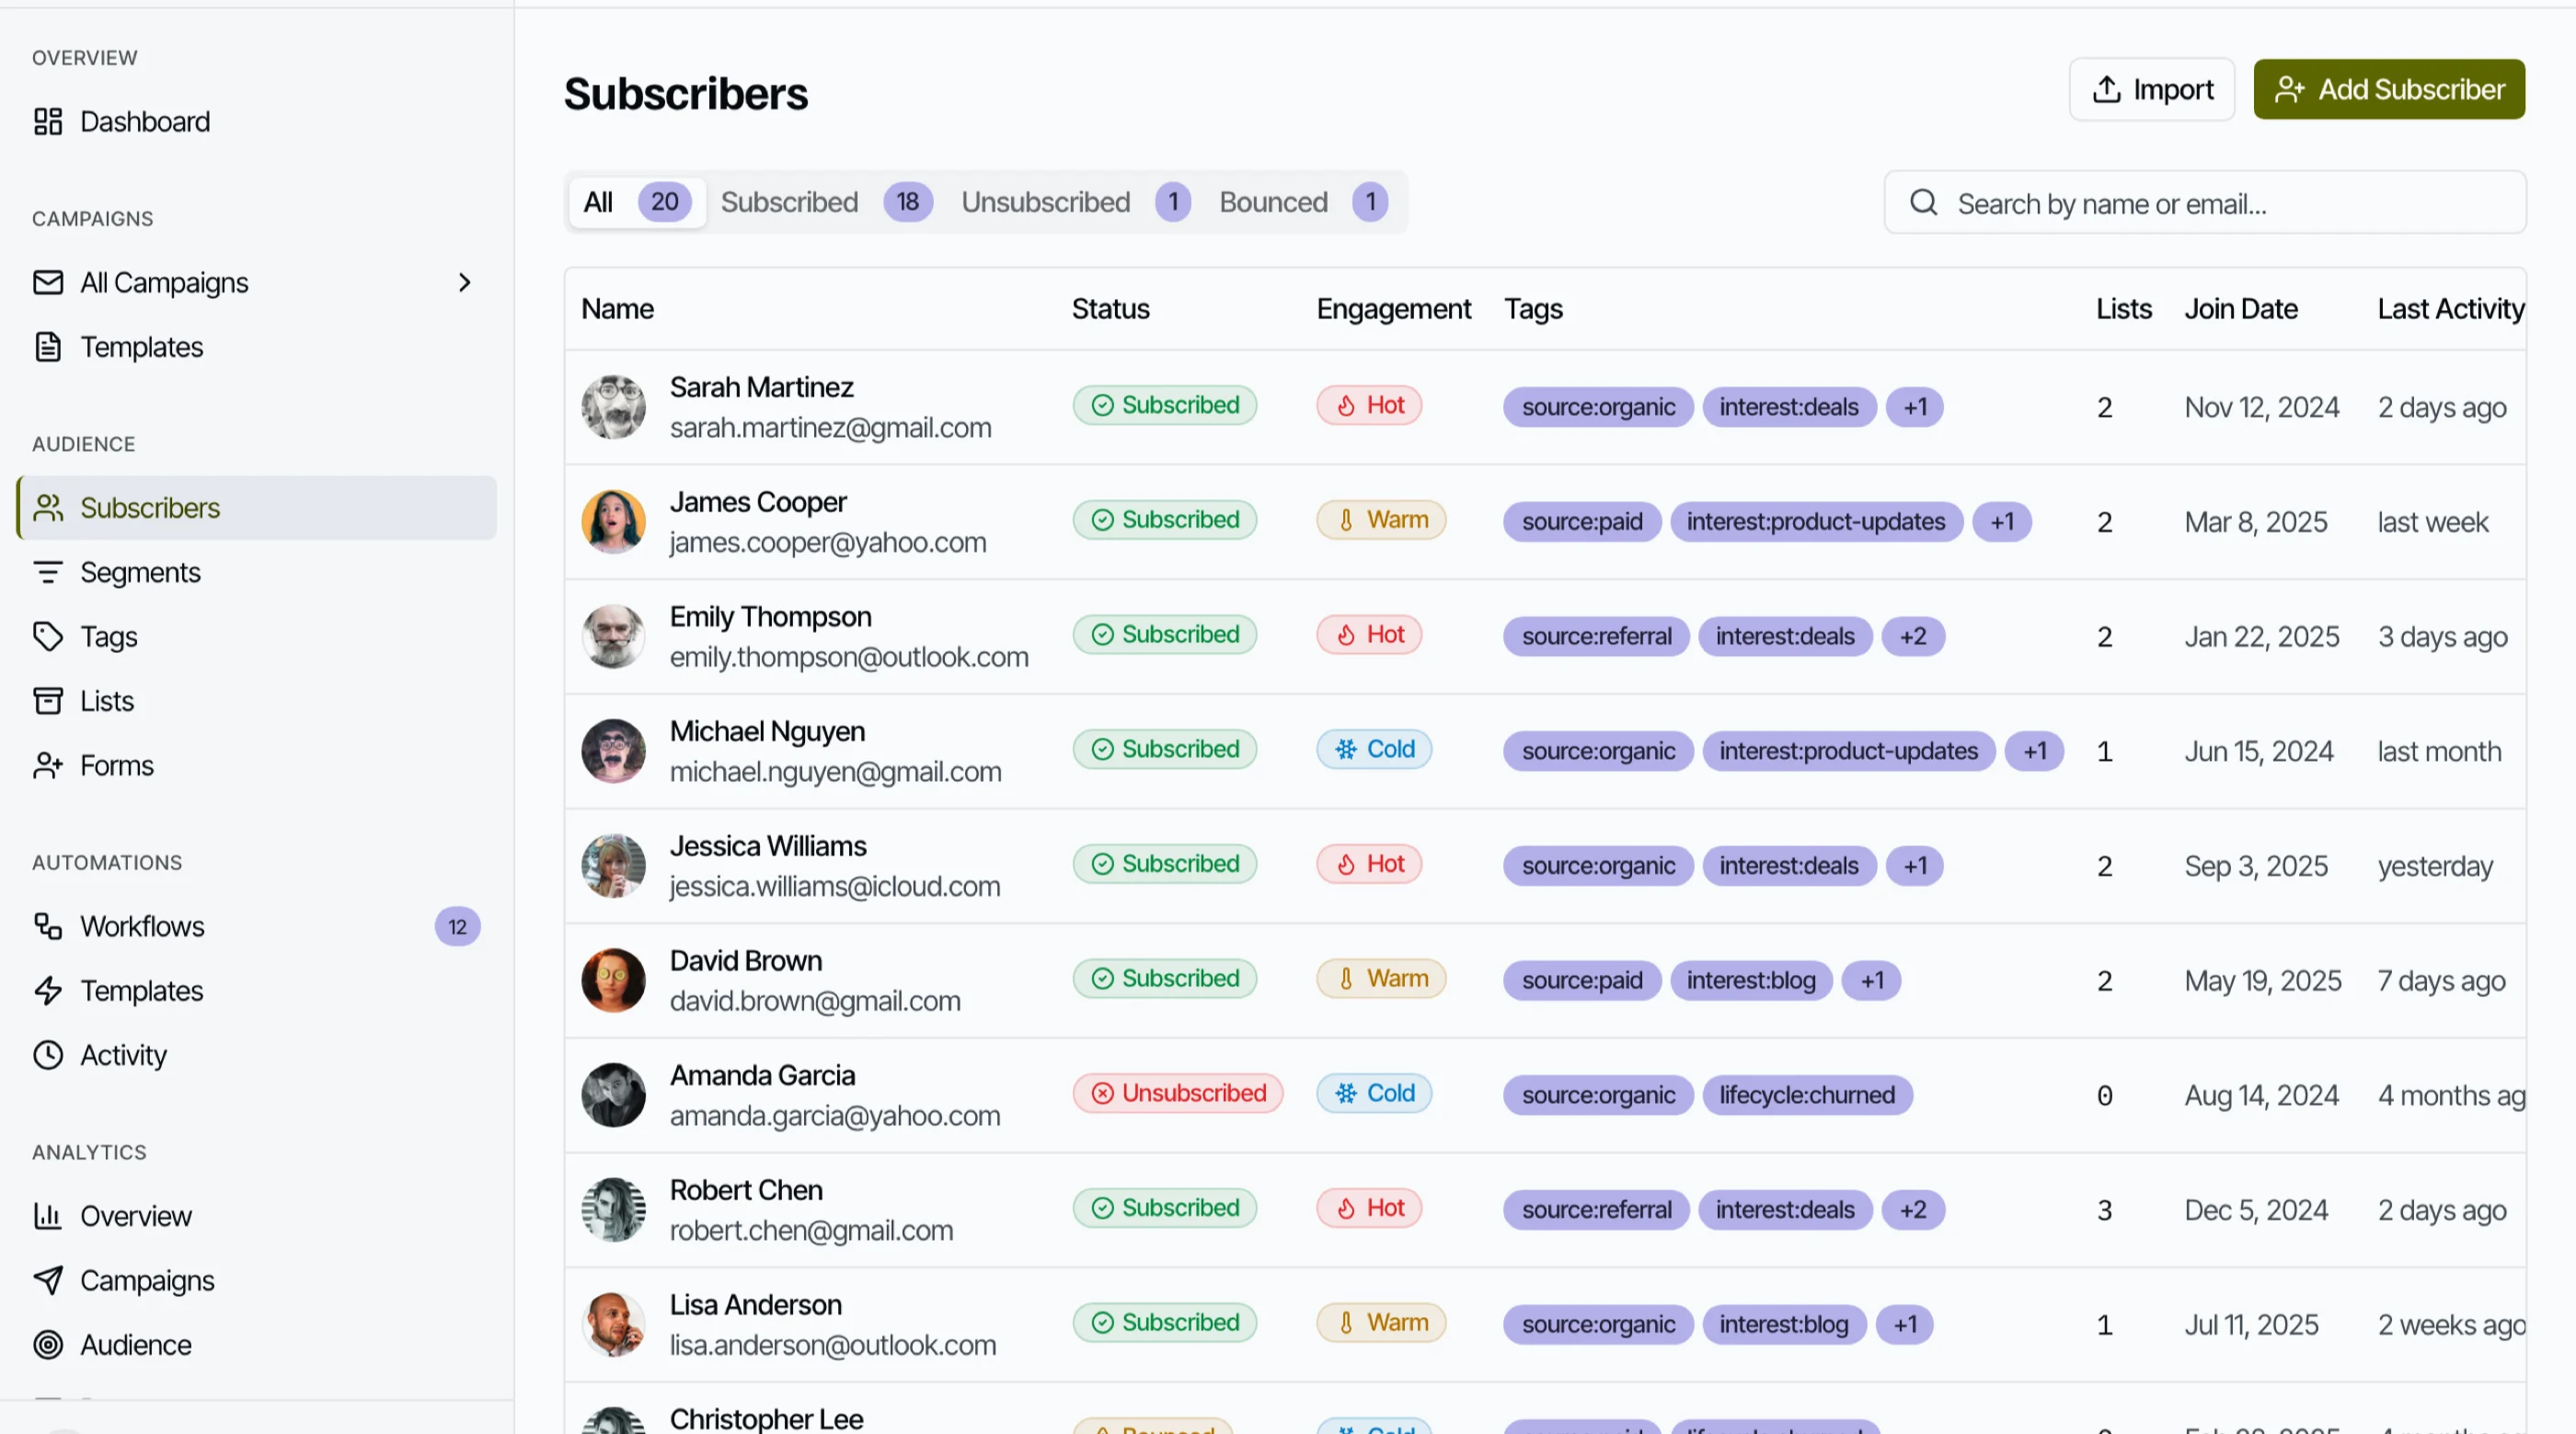Click the Lists archive icon
Screen dimensions: 2576x1434
pos(48,701)
